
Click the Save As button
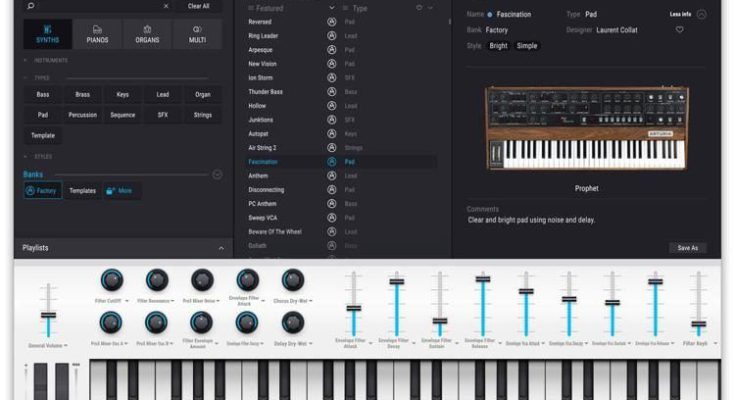point(687,248)
